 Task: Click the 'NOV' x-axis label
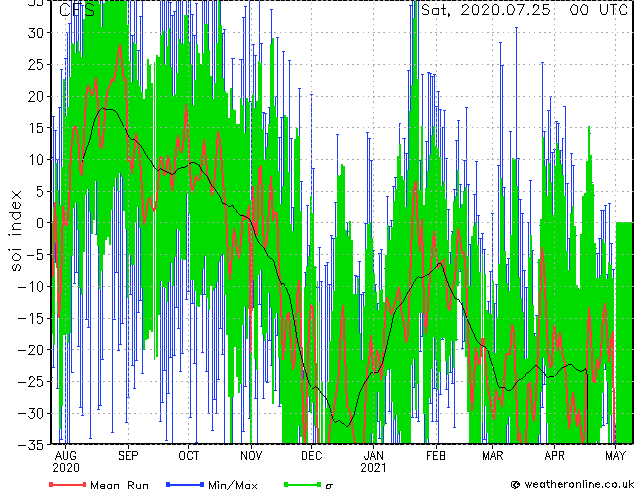tap(251, 456)
